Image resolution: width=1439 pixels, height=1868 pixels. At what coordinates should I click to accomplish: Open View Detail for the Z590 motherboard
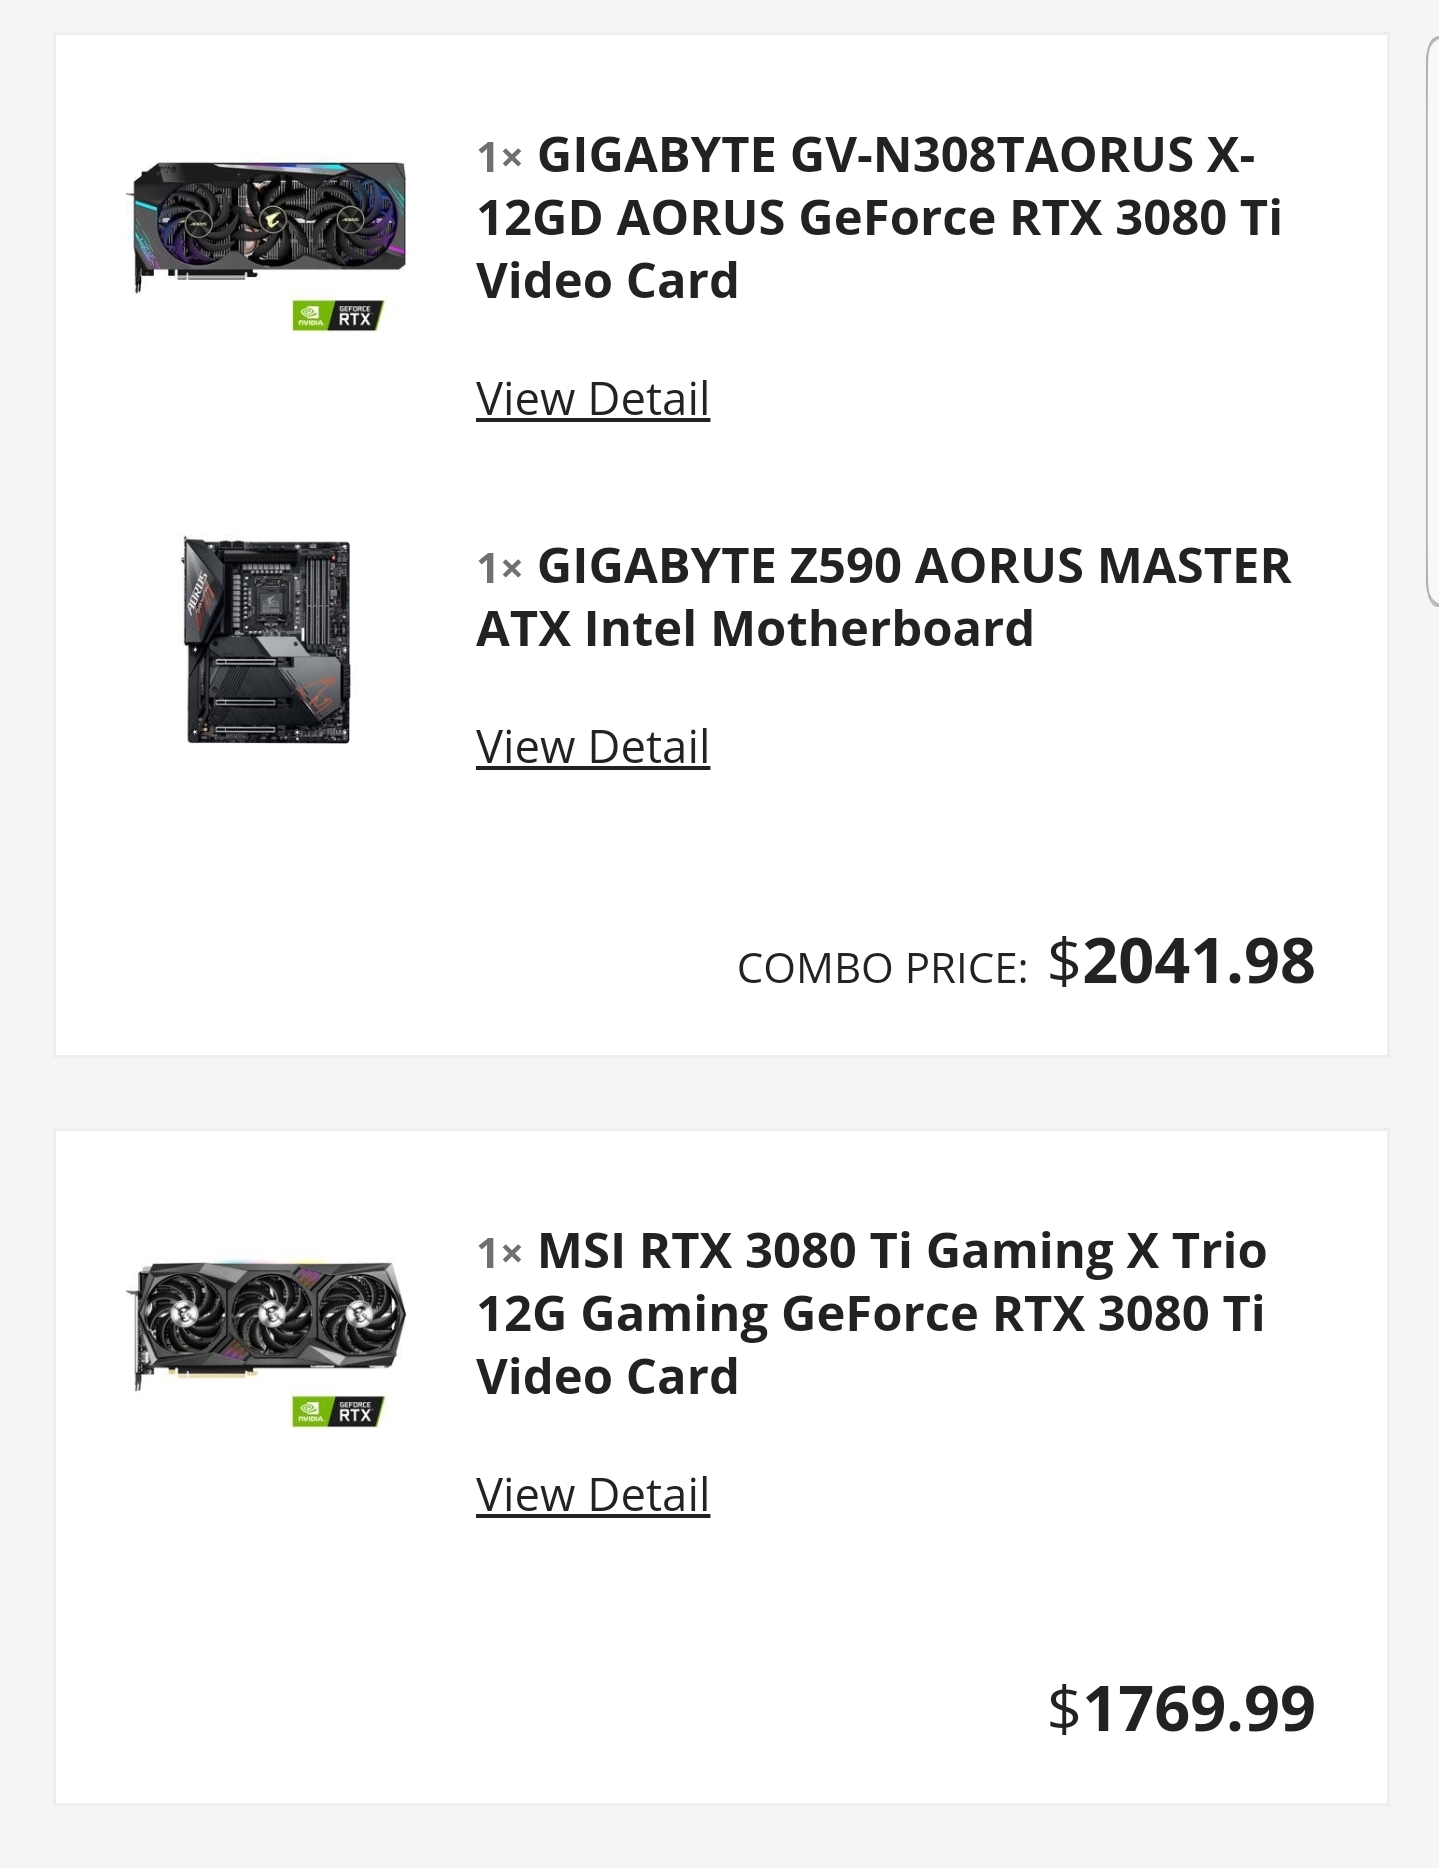pos(592,747)
